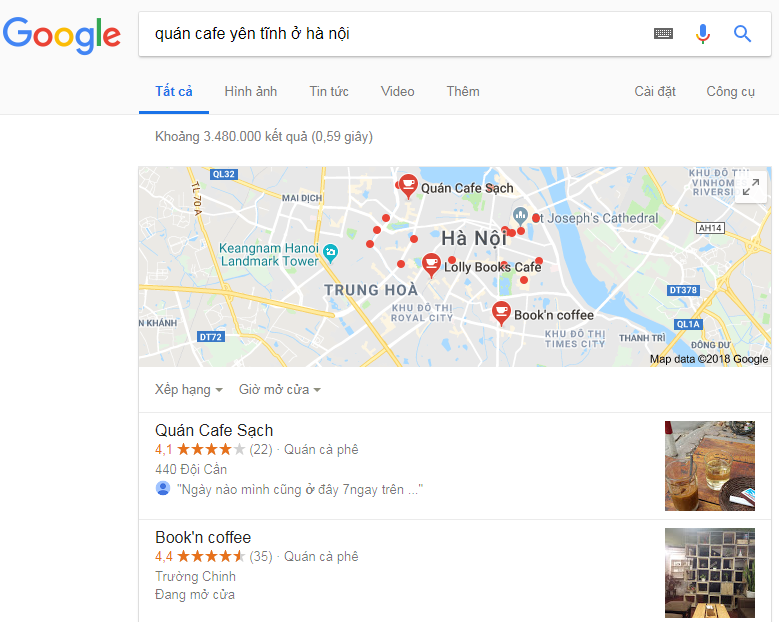Switch to the Tin tức tab
The width and height of the screenshot is (779, 622).
329,91
